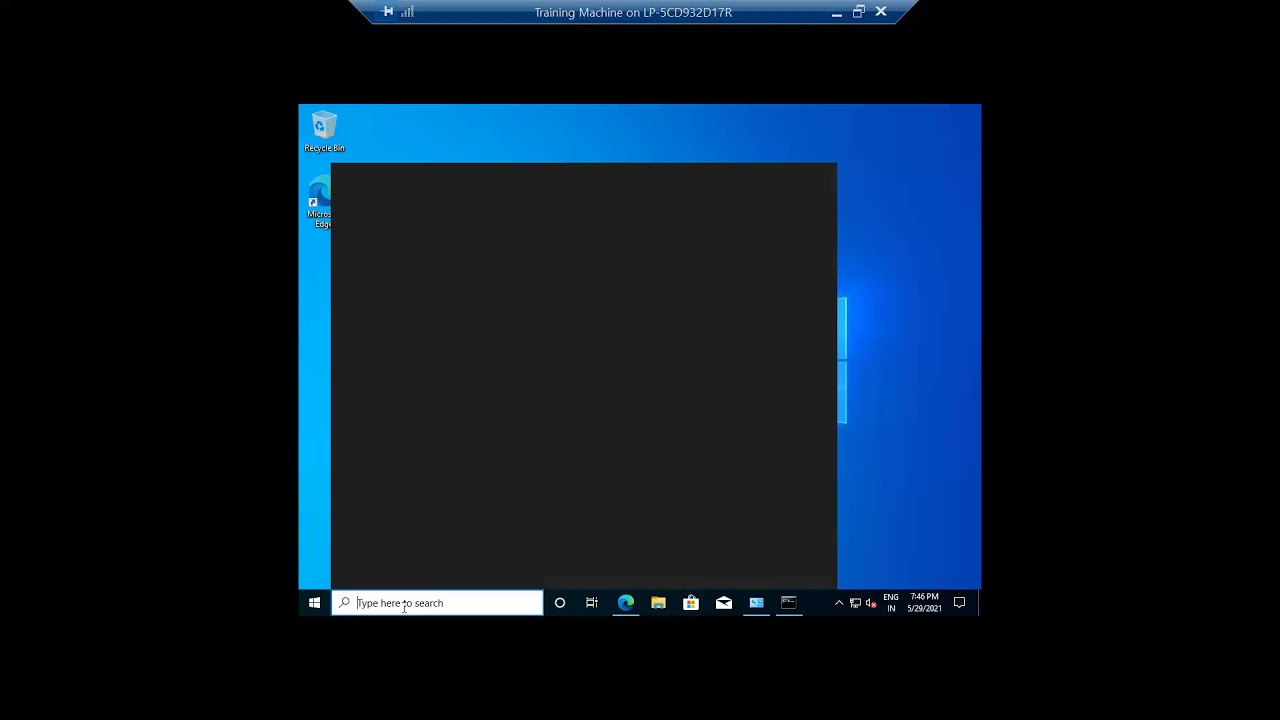Open the Action Center notifications

[959, 603]
